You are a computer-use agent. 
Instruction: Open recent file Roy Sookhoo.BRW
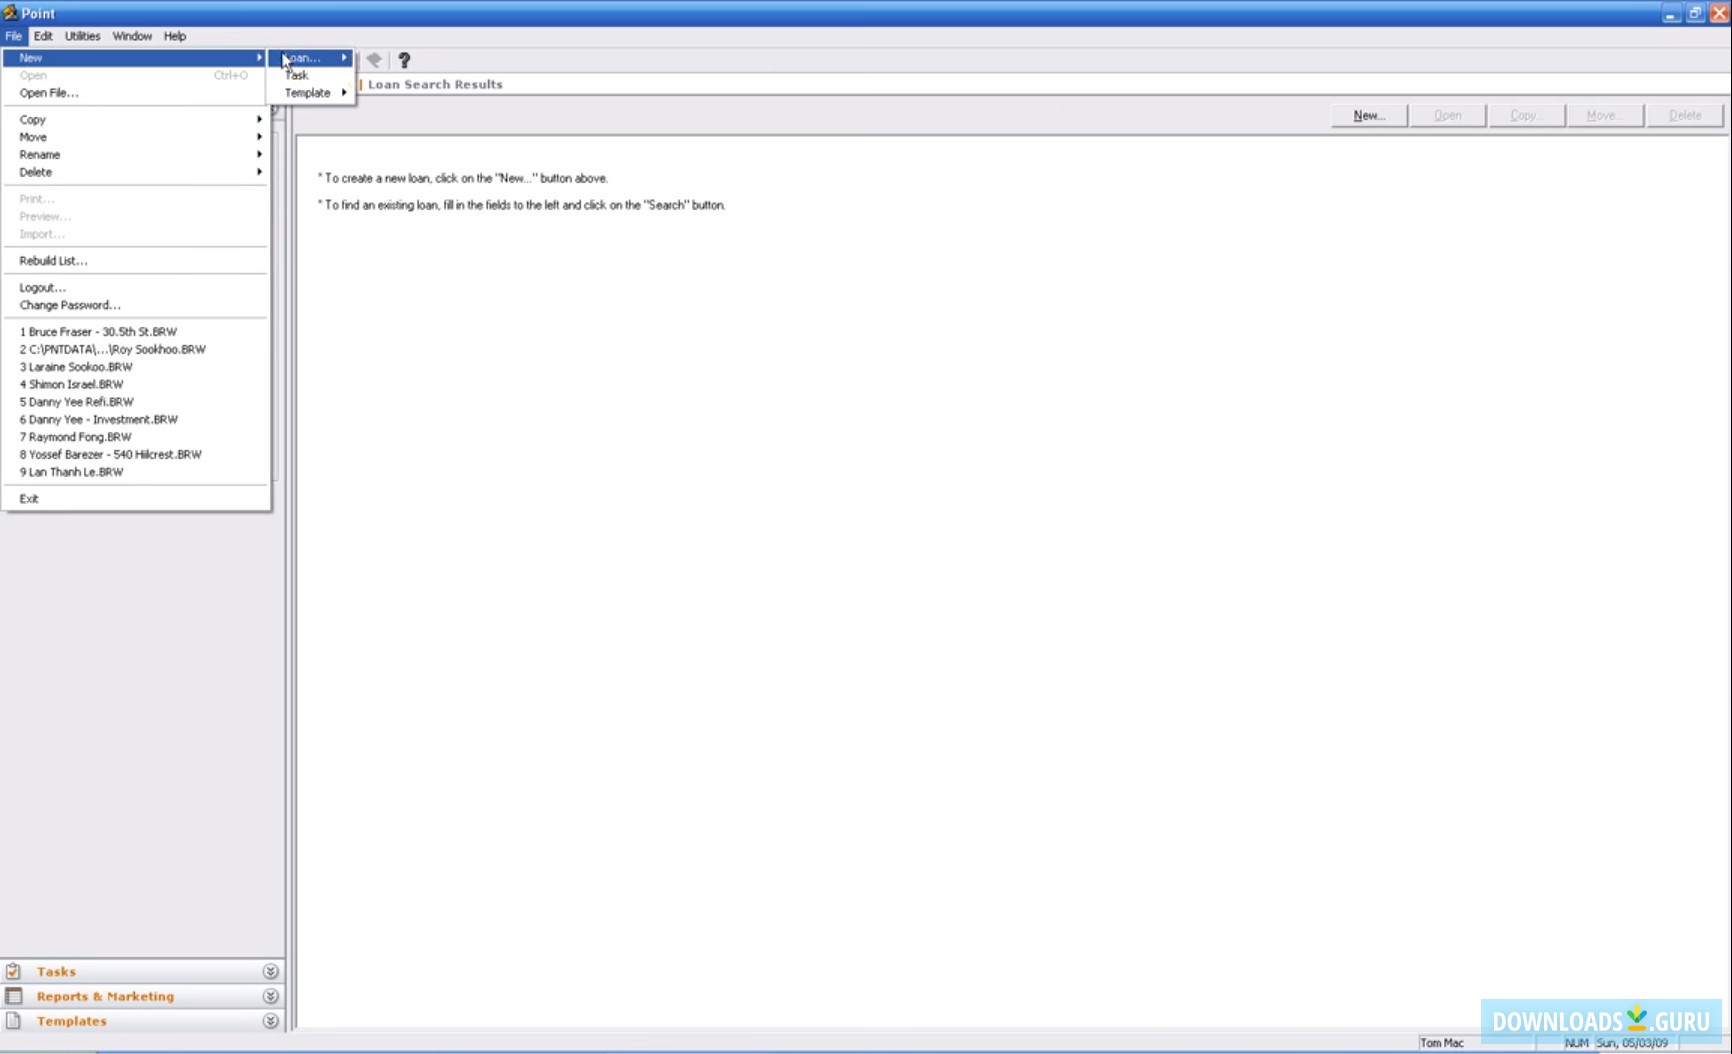coord(136,349)
